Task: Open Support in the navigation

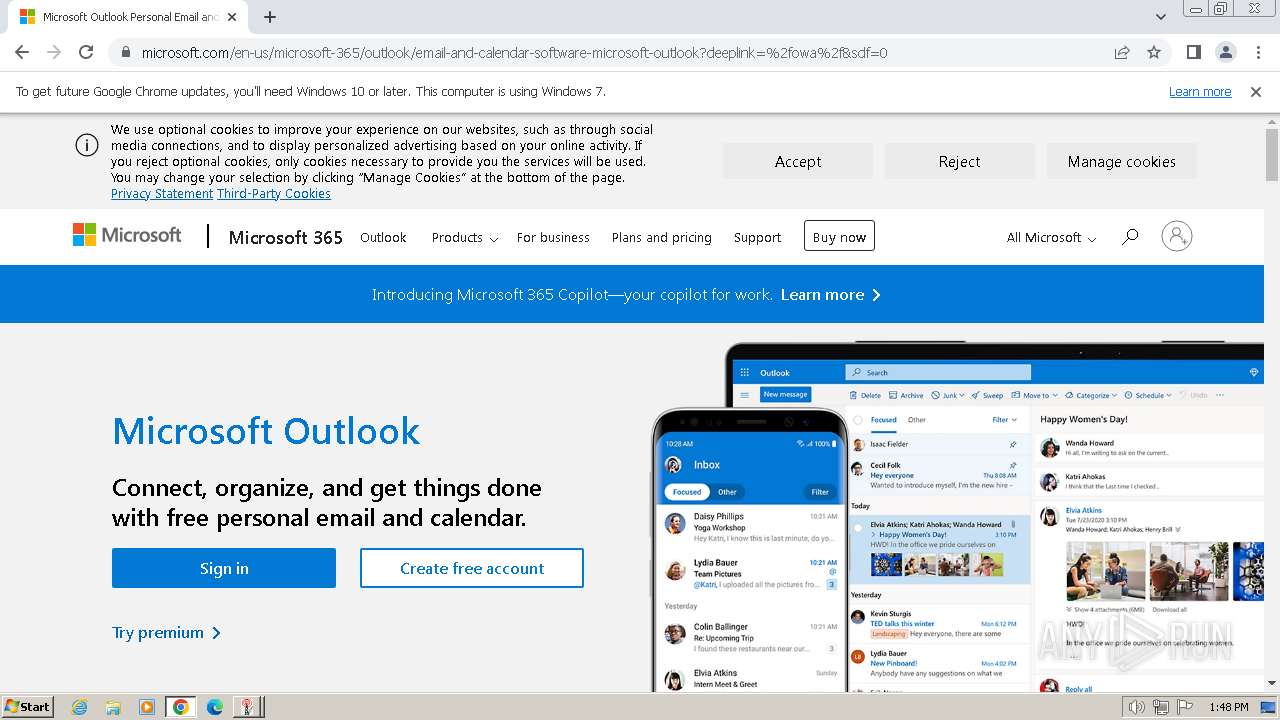Action: (x=757, y=237)
